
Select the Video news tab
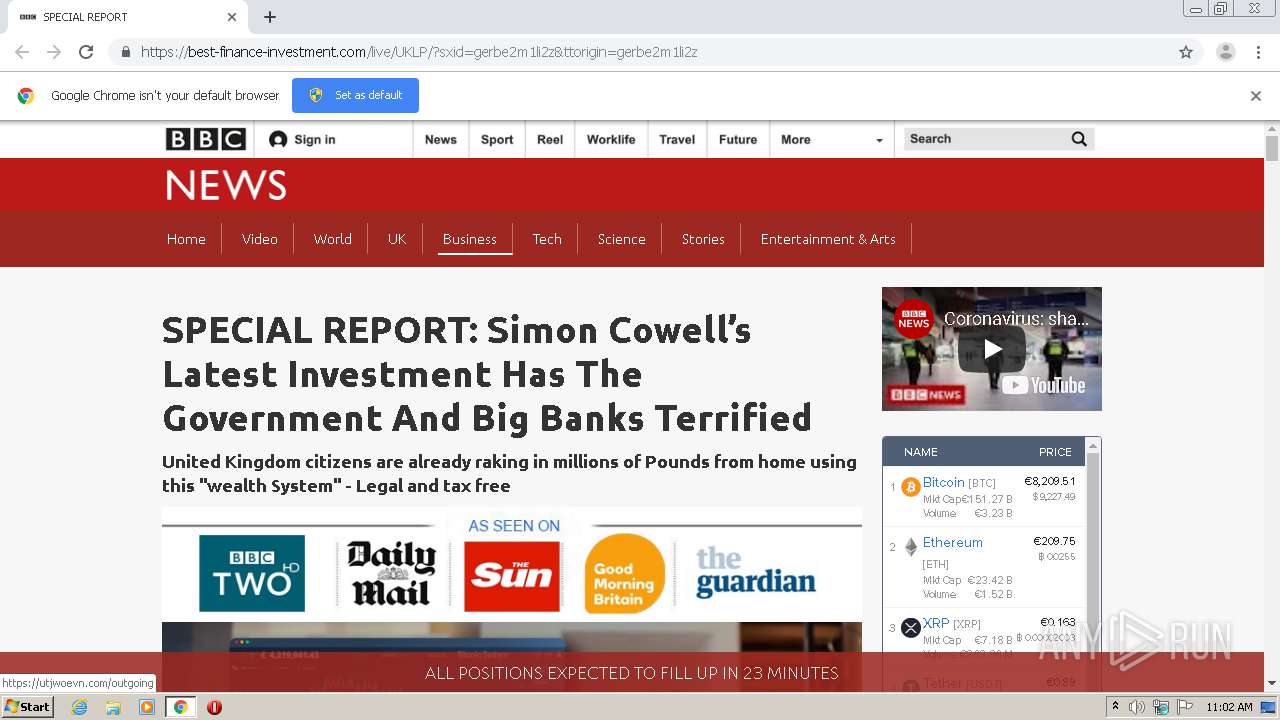pos(259,239)
